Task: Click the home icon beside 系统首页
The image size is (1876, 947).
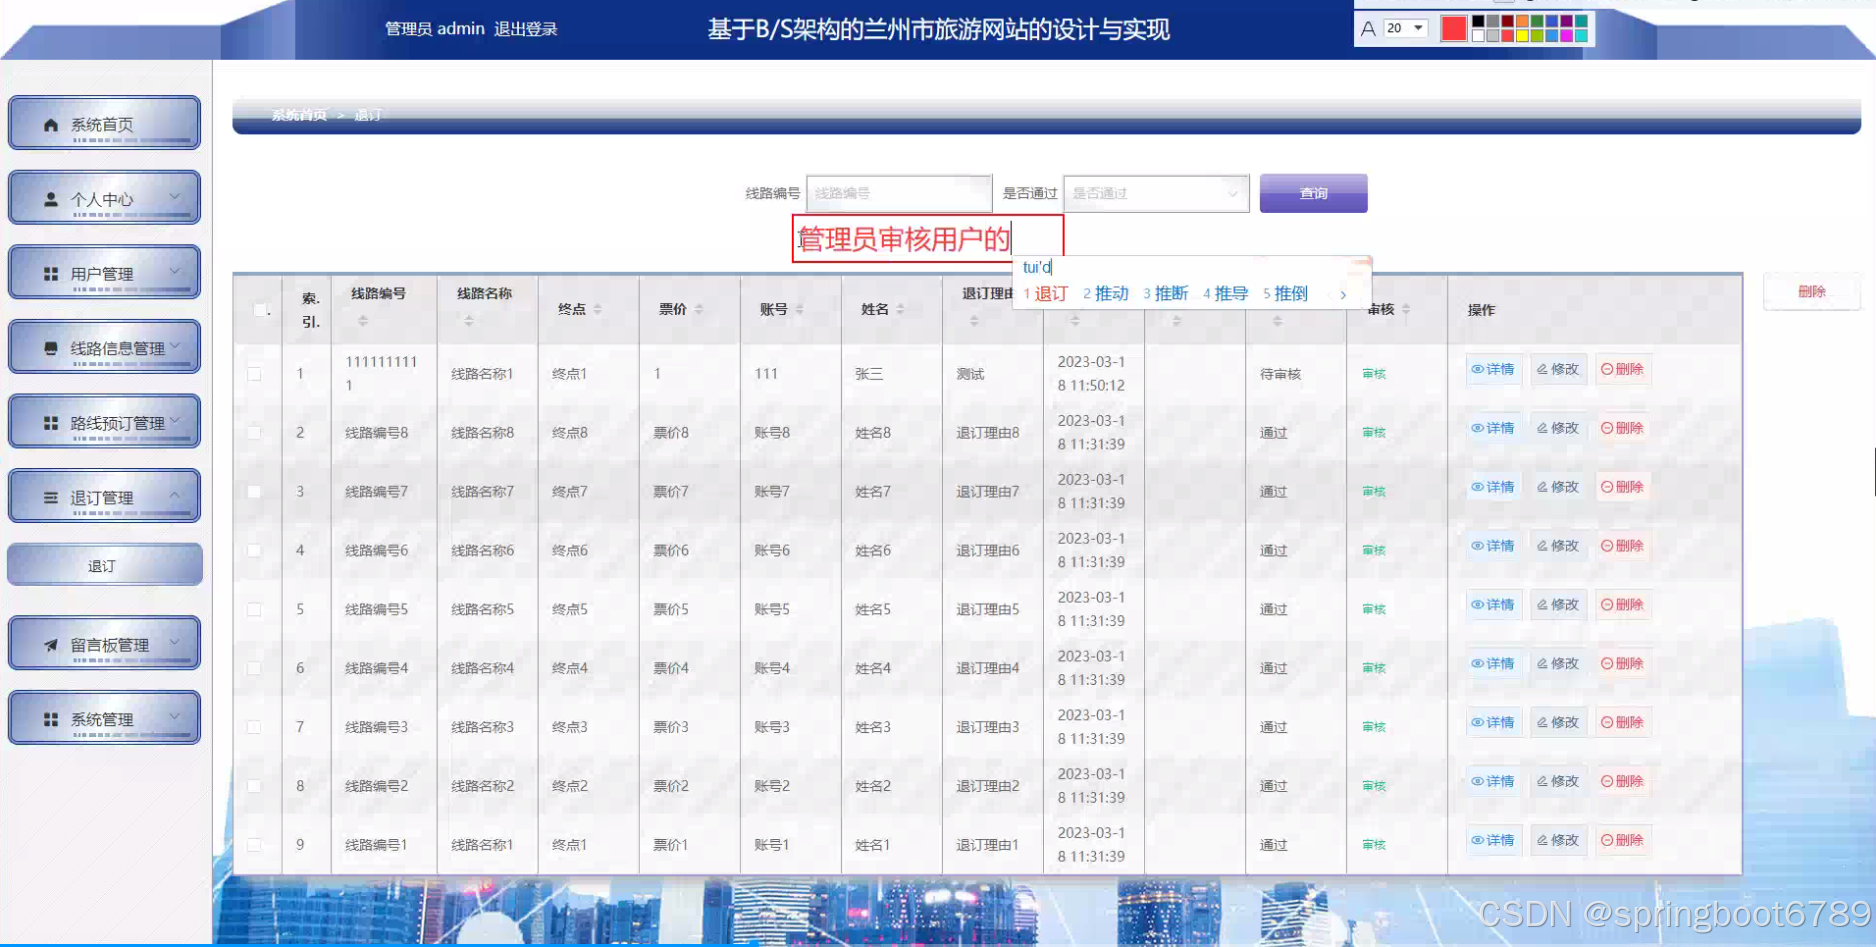Action: tap(51, 125)
